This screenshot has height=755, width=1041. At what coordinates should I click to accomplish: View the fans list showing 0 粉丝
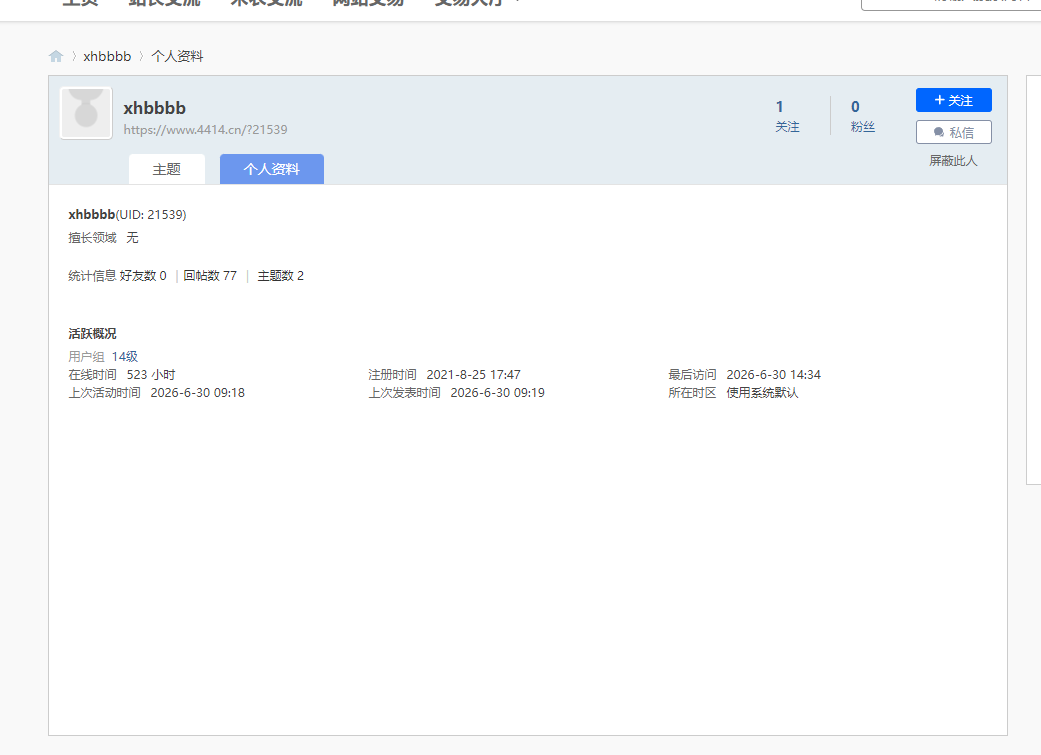pos(862,116)
